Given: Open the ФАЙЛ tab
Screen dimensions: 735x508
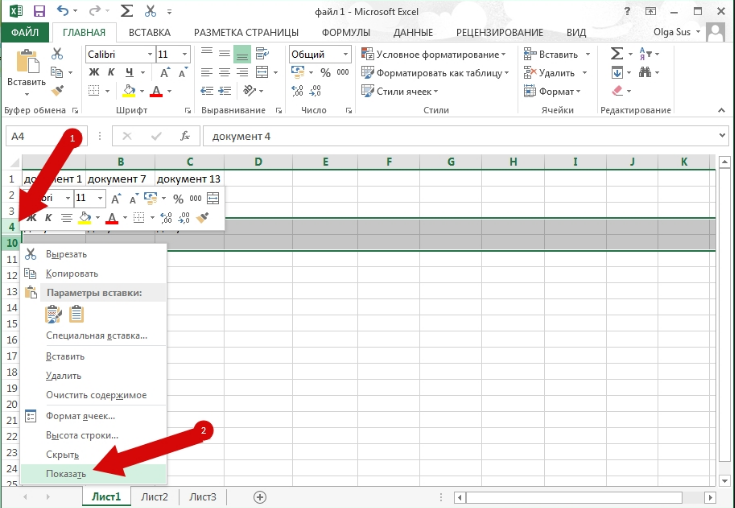Looking at the screenshot, I should pos(25,32).
